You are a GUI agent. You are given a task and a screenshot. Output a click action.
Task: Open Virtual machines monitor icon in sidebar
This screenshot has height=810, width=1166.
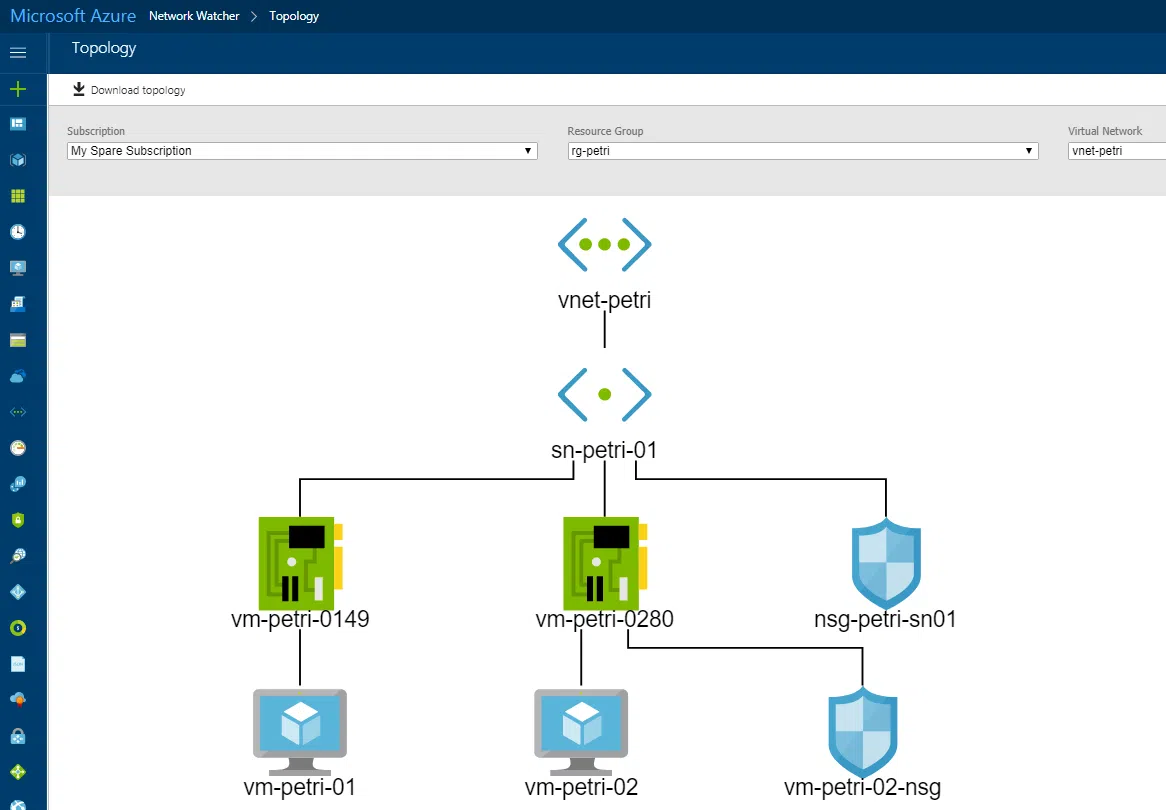[x=18, y=268]
